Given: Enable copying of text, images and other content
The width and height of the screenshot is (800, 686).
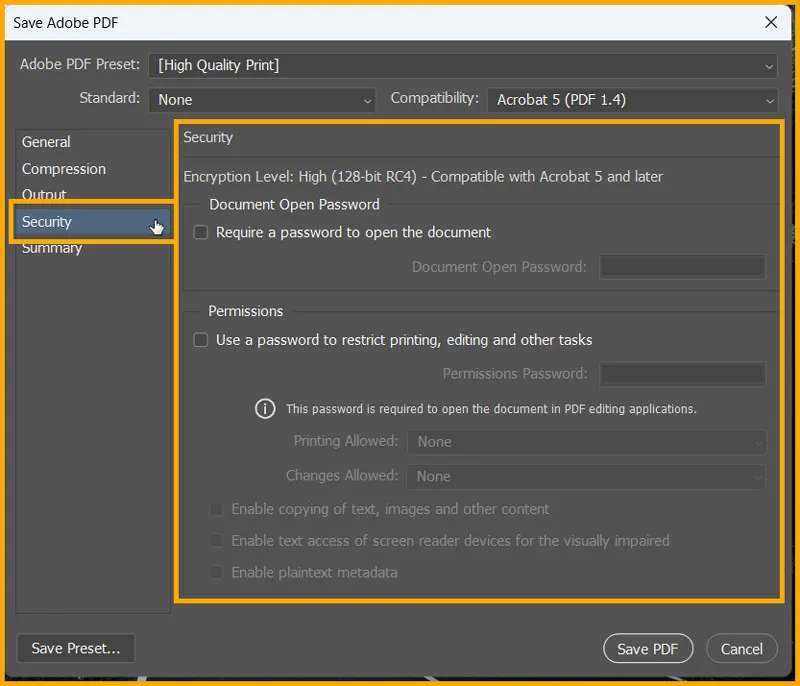Looking at the screenshot, I should (x=216, y=509).
